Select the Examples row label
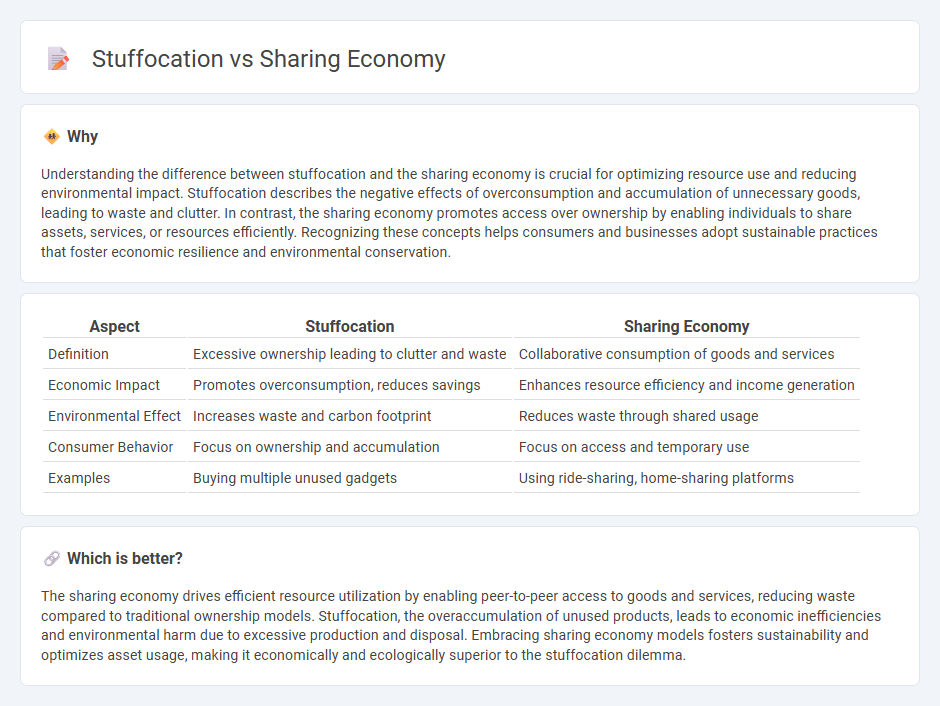Image resolution: width=940 pixels, height=706 pixels. 79,478
